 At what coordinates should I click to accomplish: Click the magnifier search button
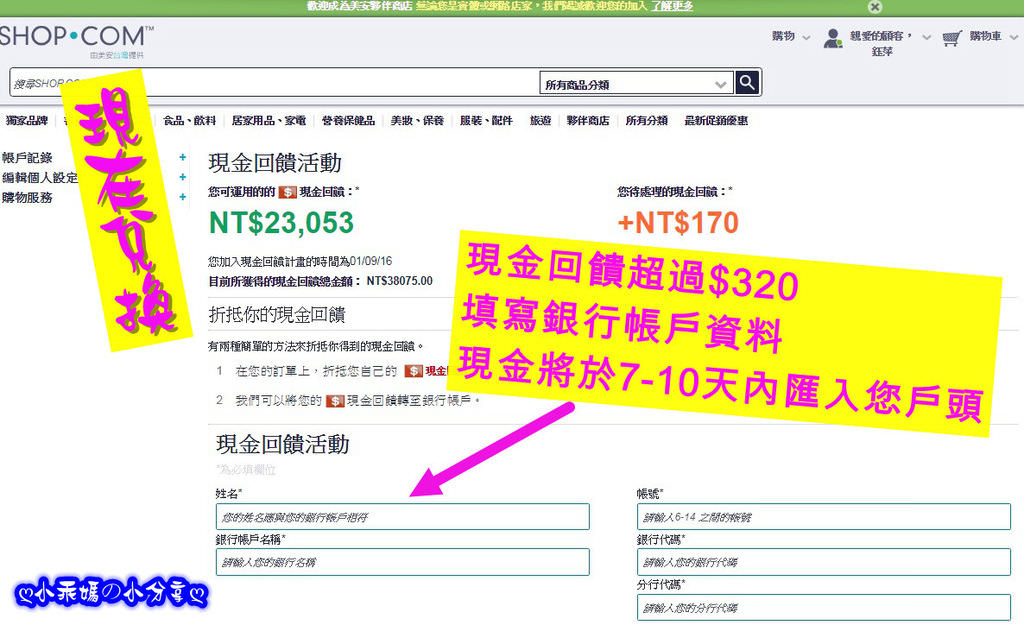click(747, 83)
